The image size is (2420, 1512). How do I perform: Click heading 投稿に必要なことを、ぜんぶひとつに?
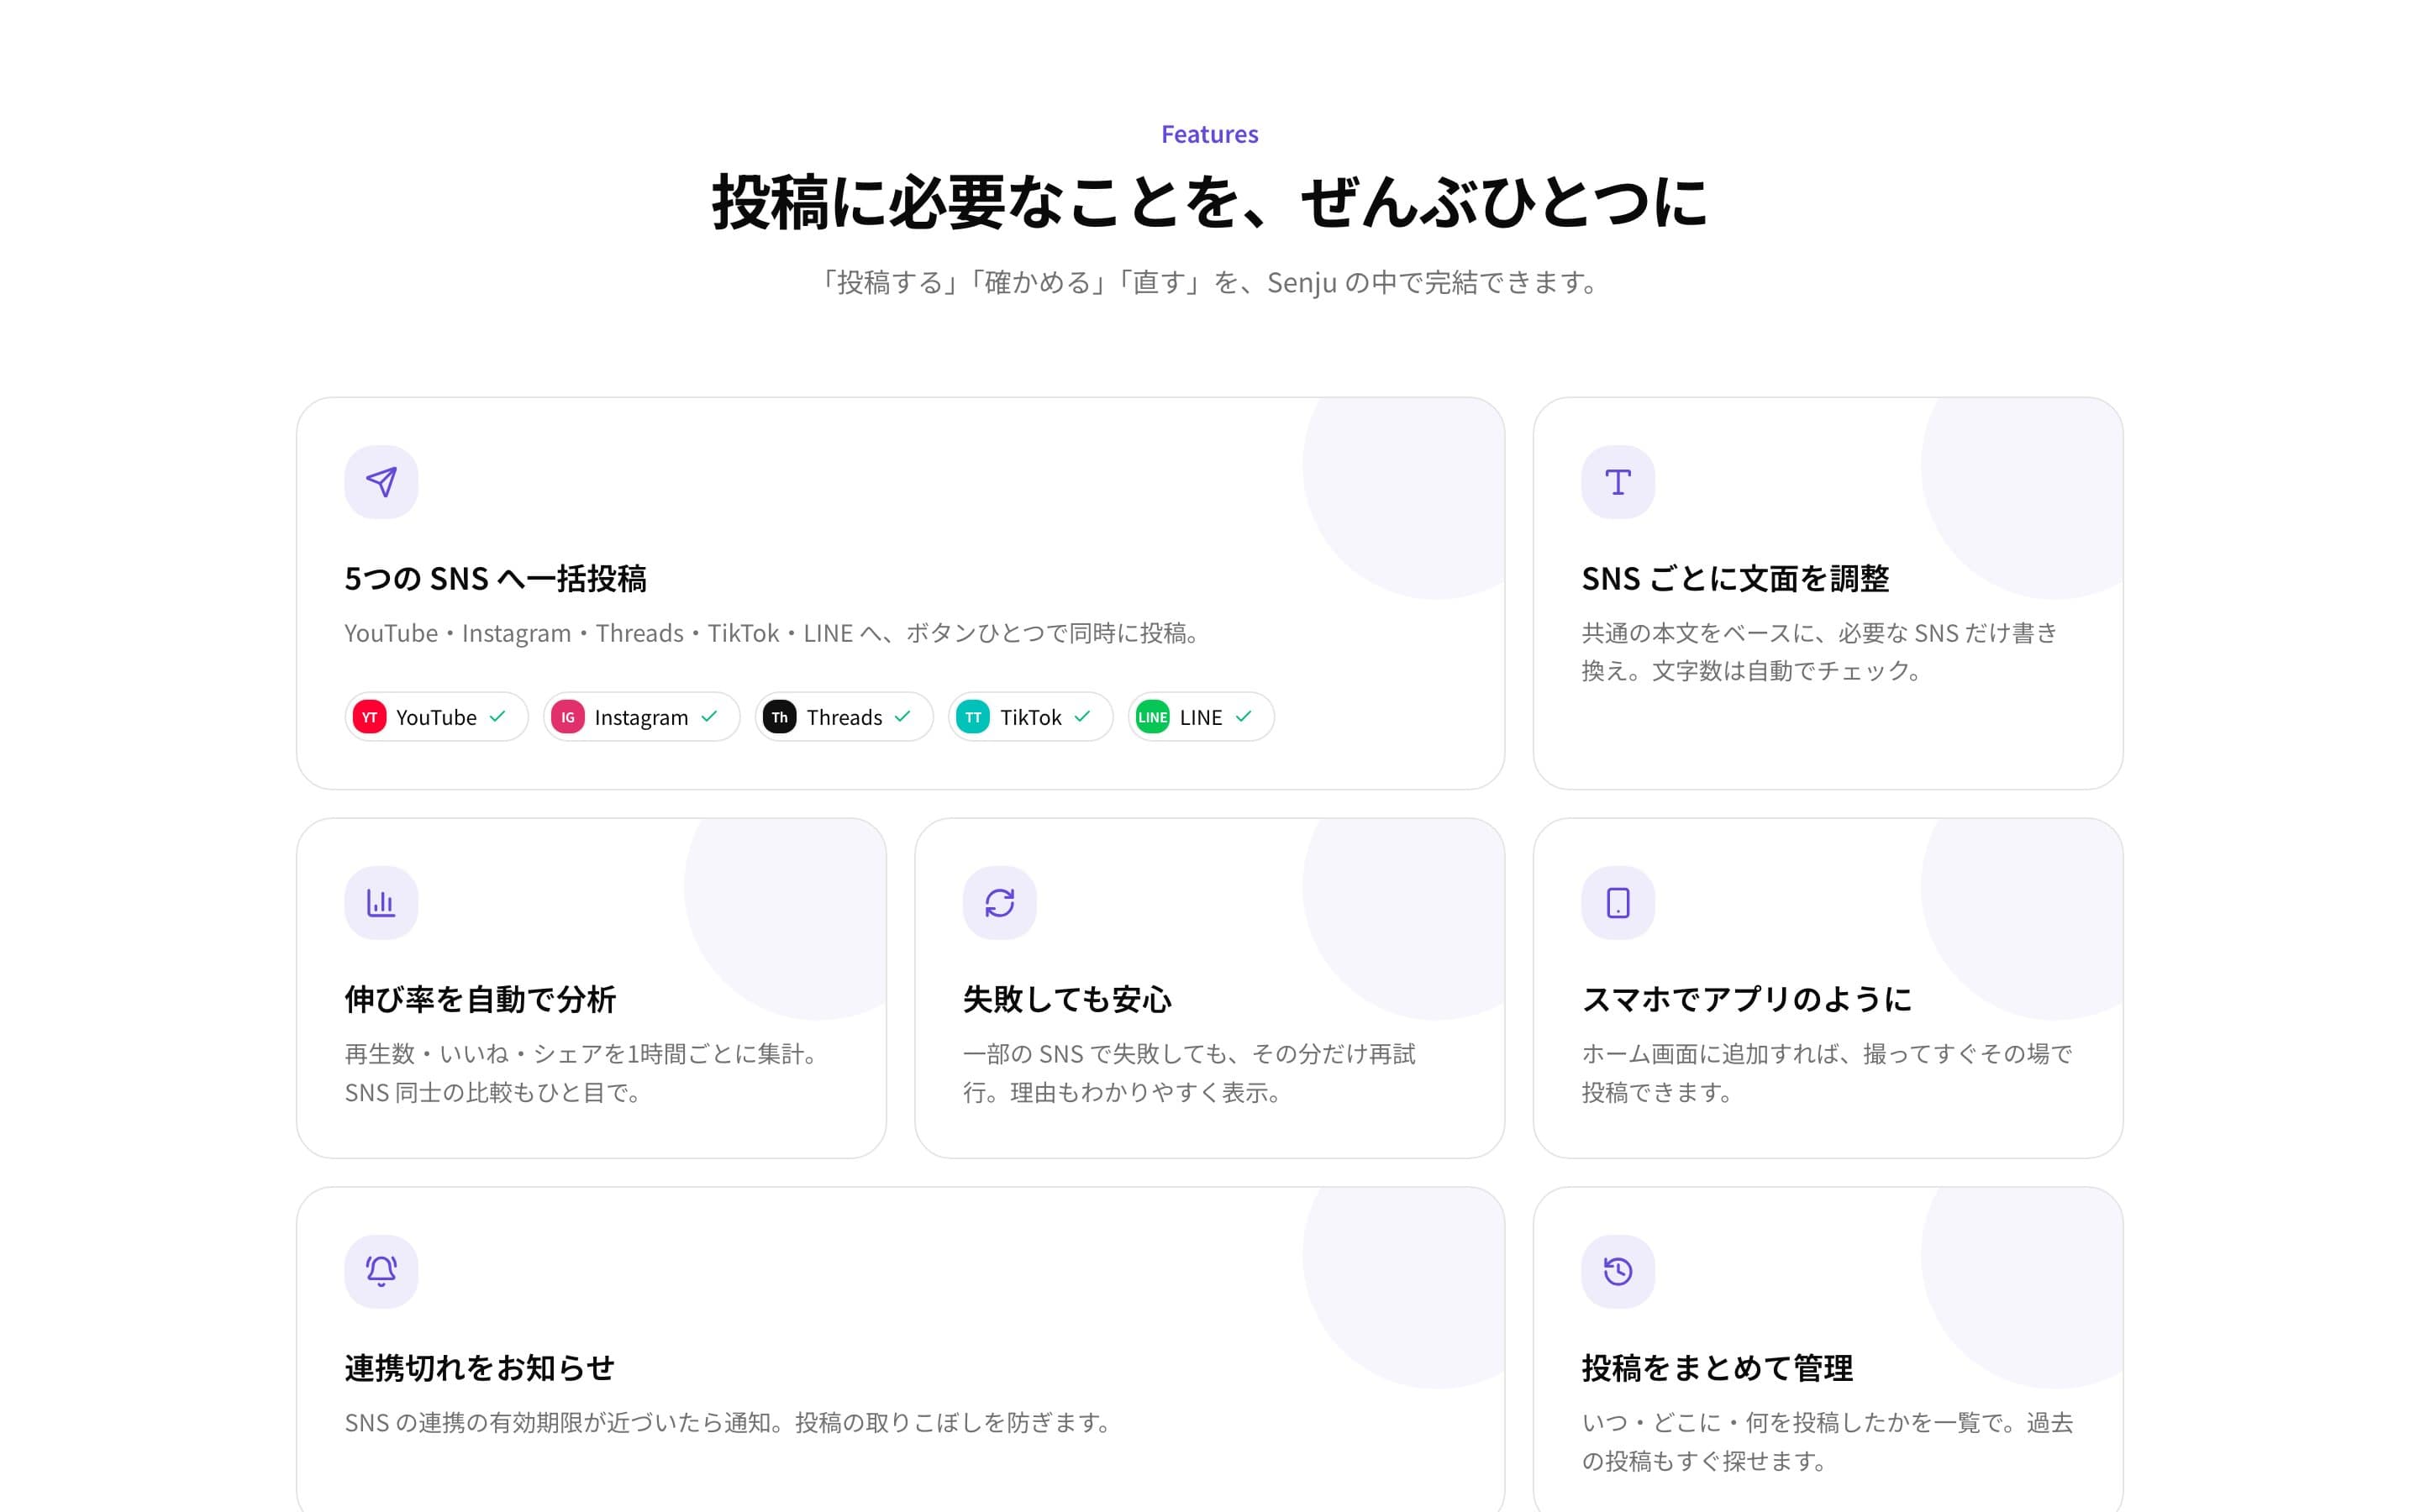[x=1209, y=203]
